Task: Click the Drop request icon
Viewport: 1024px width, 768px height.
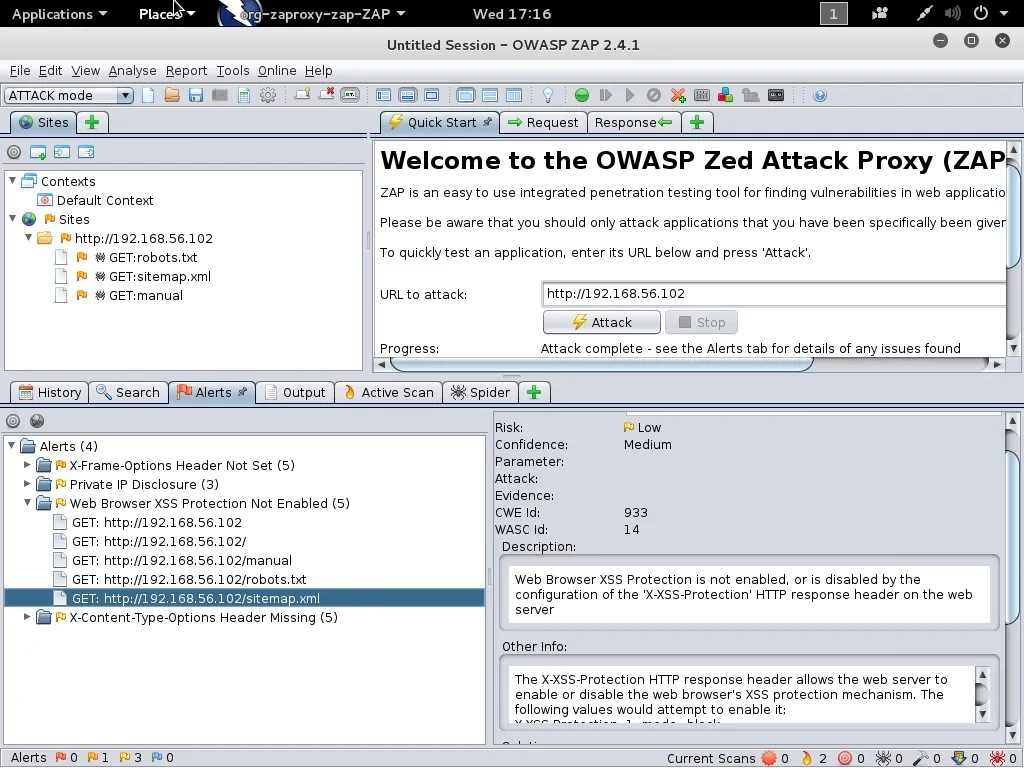Action: [x=653, y=95]
